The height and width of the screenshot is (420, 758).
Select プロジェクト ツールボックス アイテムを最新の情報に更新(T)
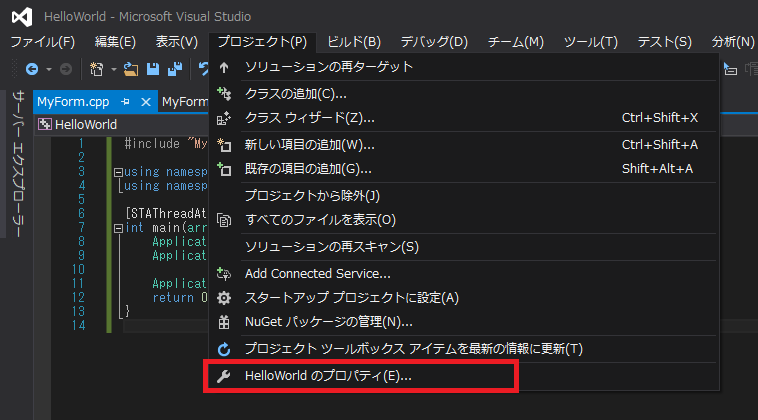464,349
